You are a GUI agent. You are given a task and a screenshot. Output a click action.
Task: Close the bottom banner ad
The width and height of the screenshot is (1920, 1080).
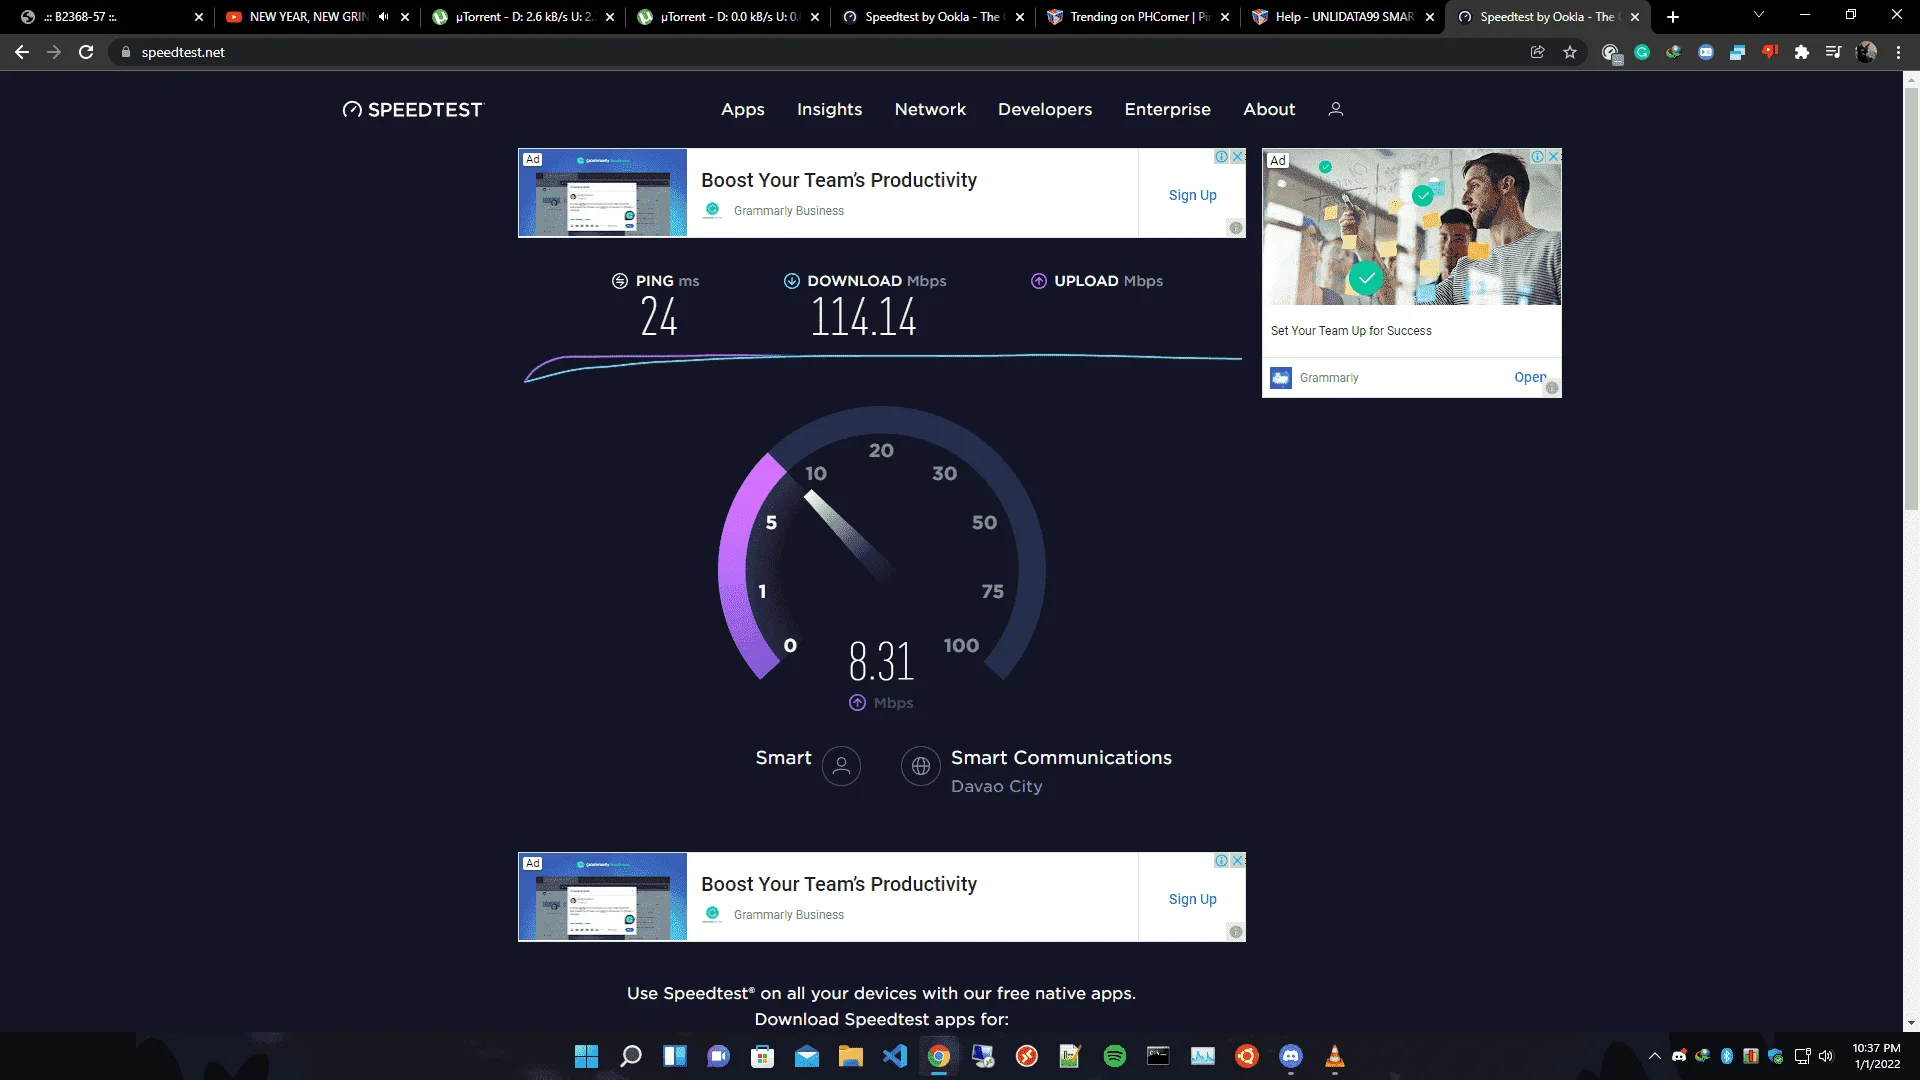[1238, 861]
